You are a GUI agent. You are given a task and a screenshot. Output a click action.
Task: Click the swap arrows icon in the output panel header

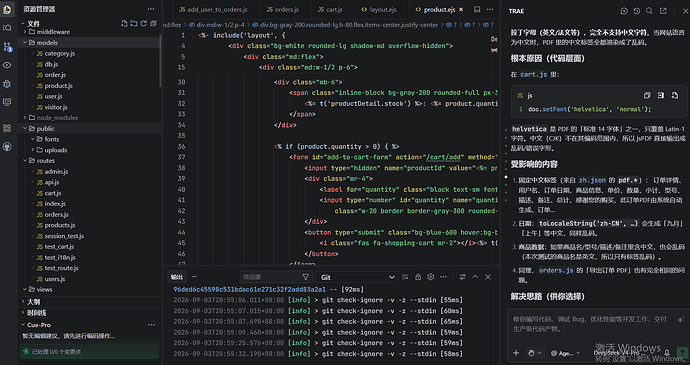coord(462,277)
